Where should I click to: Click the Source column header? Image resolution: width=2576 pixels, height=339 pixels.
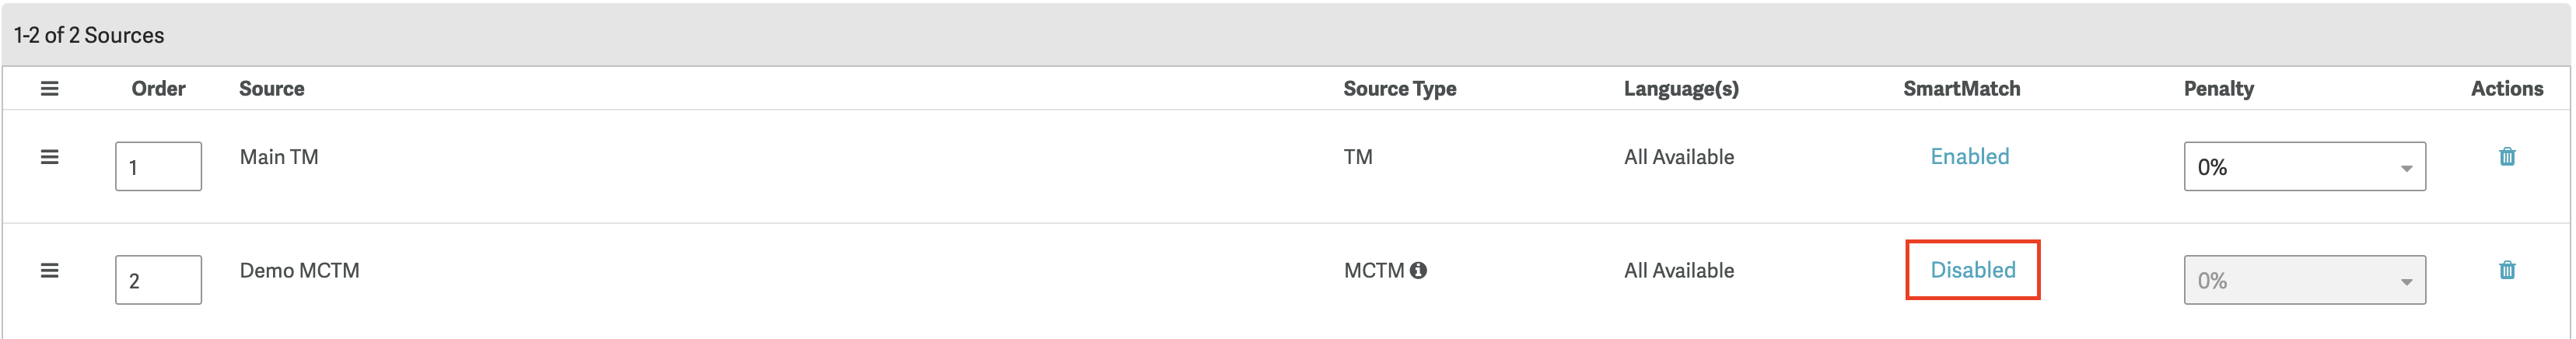(271, 89)
